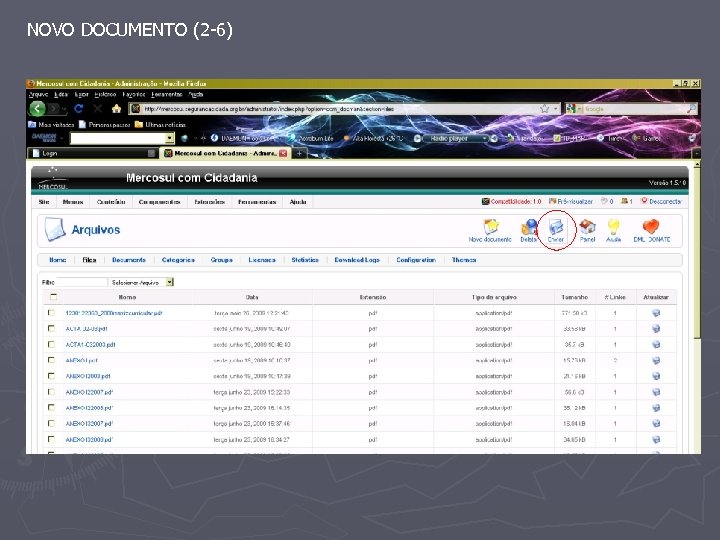Click the Firefox home icon
Viewport: 720px width, 540px height.
pos(117,109)
